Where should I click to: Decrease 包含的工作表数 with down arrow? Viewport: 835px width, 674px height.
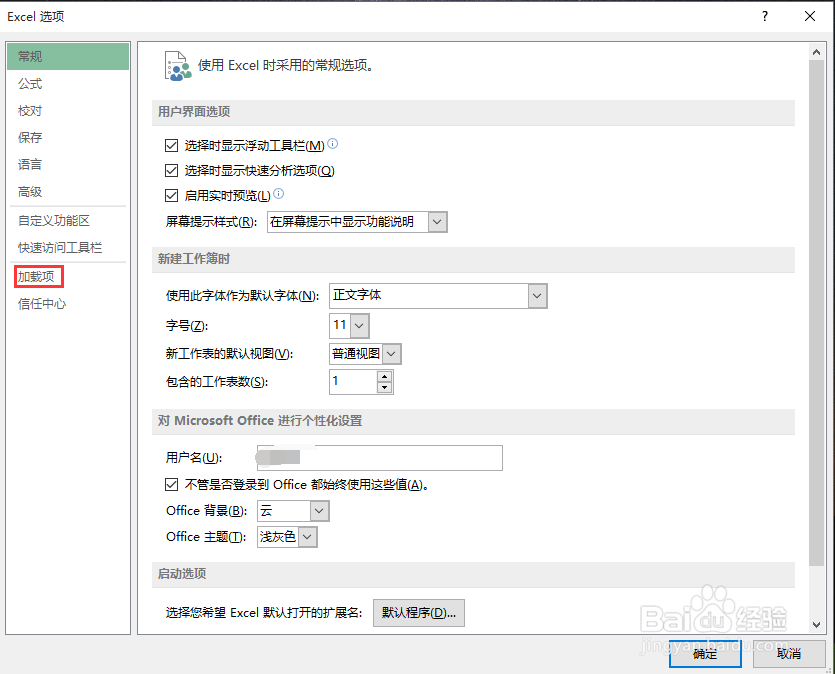[384, 387]
